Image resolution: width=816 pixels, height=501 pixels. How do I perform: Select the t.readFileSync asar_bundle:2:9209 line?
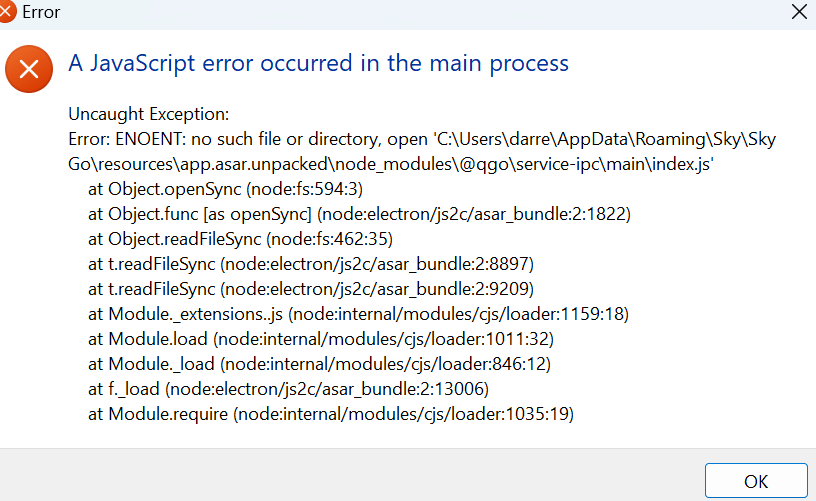pyautogui.click(x=311, y=289)
